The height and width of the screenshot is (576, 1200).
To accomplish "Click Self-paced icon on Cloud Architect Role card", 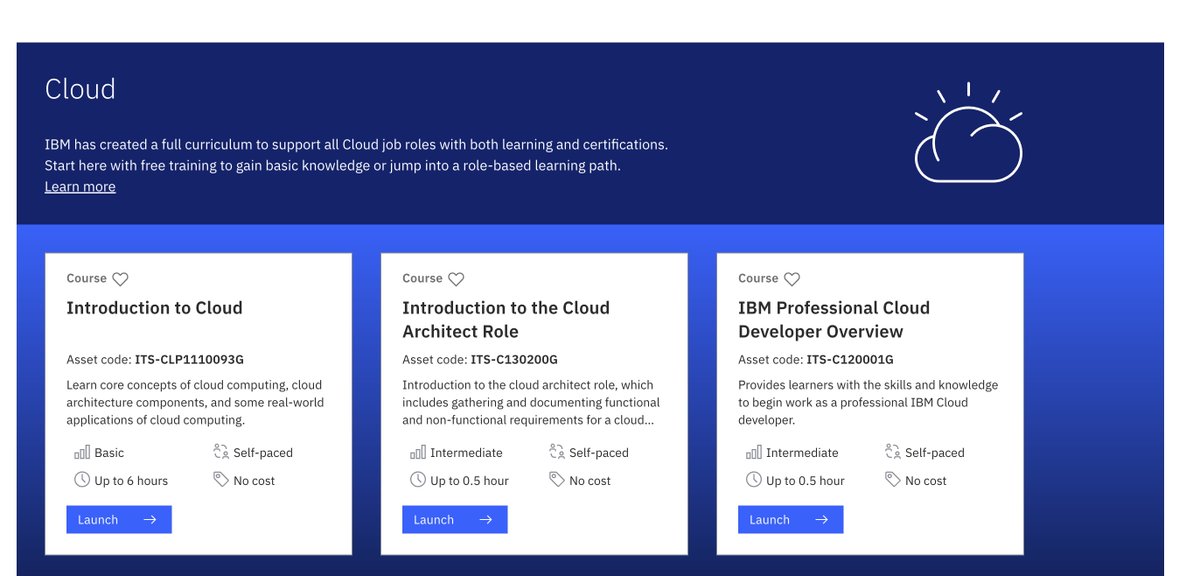I will [557, 452].
